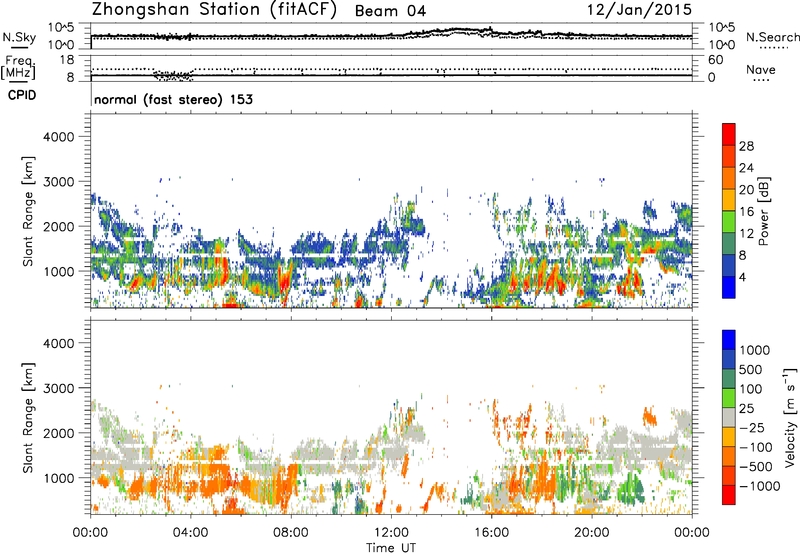Image resolution: width=800 pixels, height=554 pixels.
Task: Select the 'Beam 04' label
Action: point(390,11)
